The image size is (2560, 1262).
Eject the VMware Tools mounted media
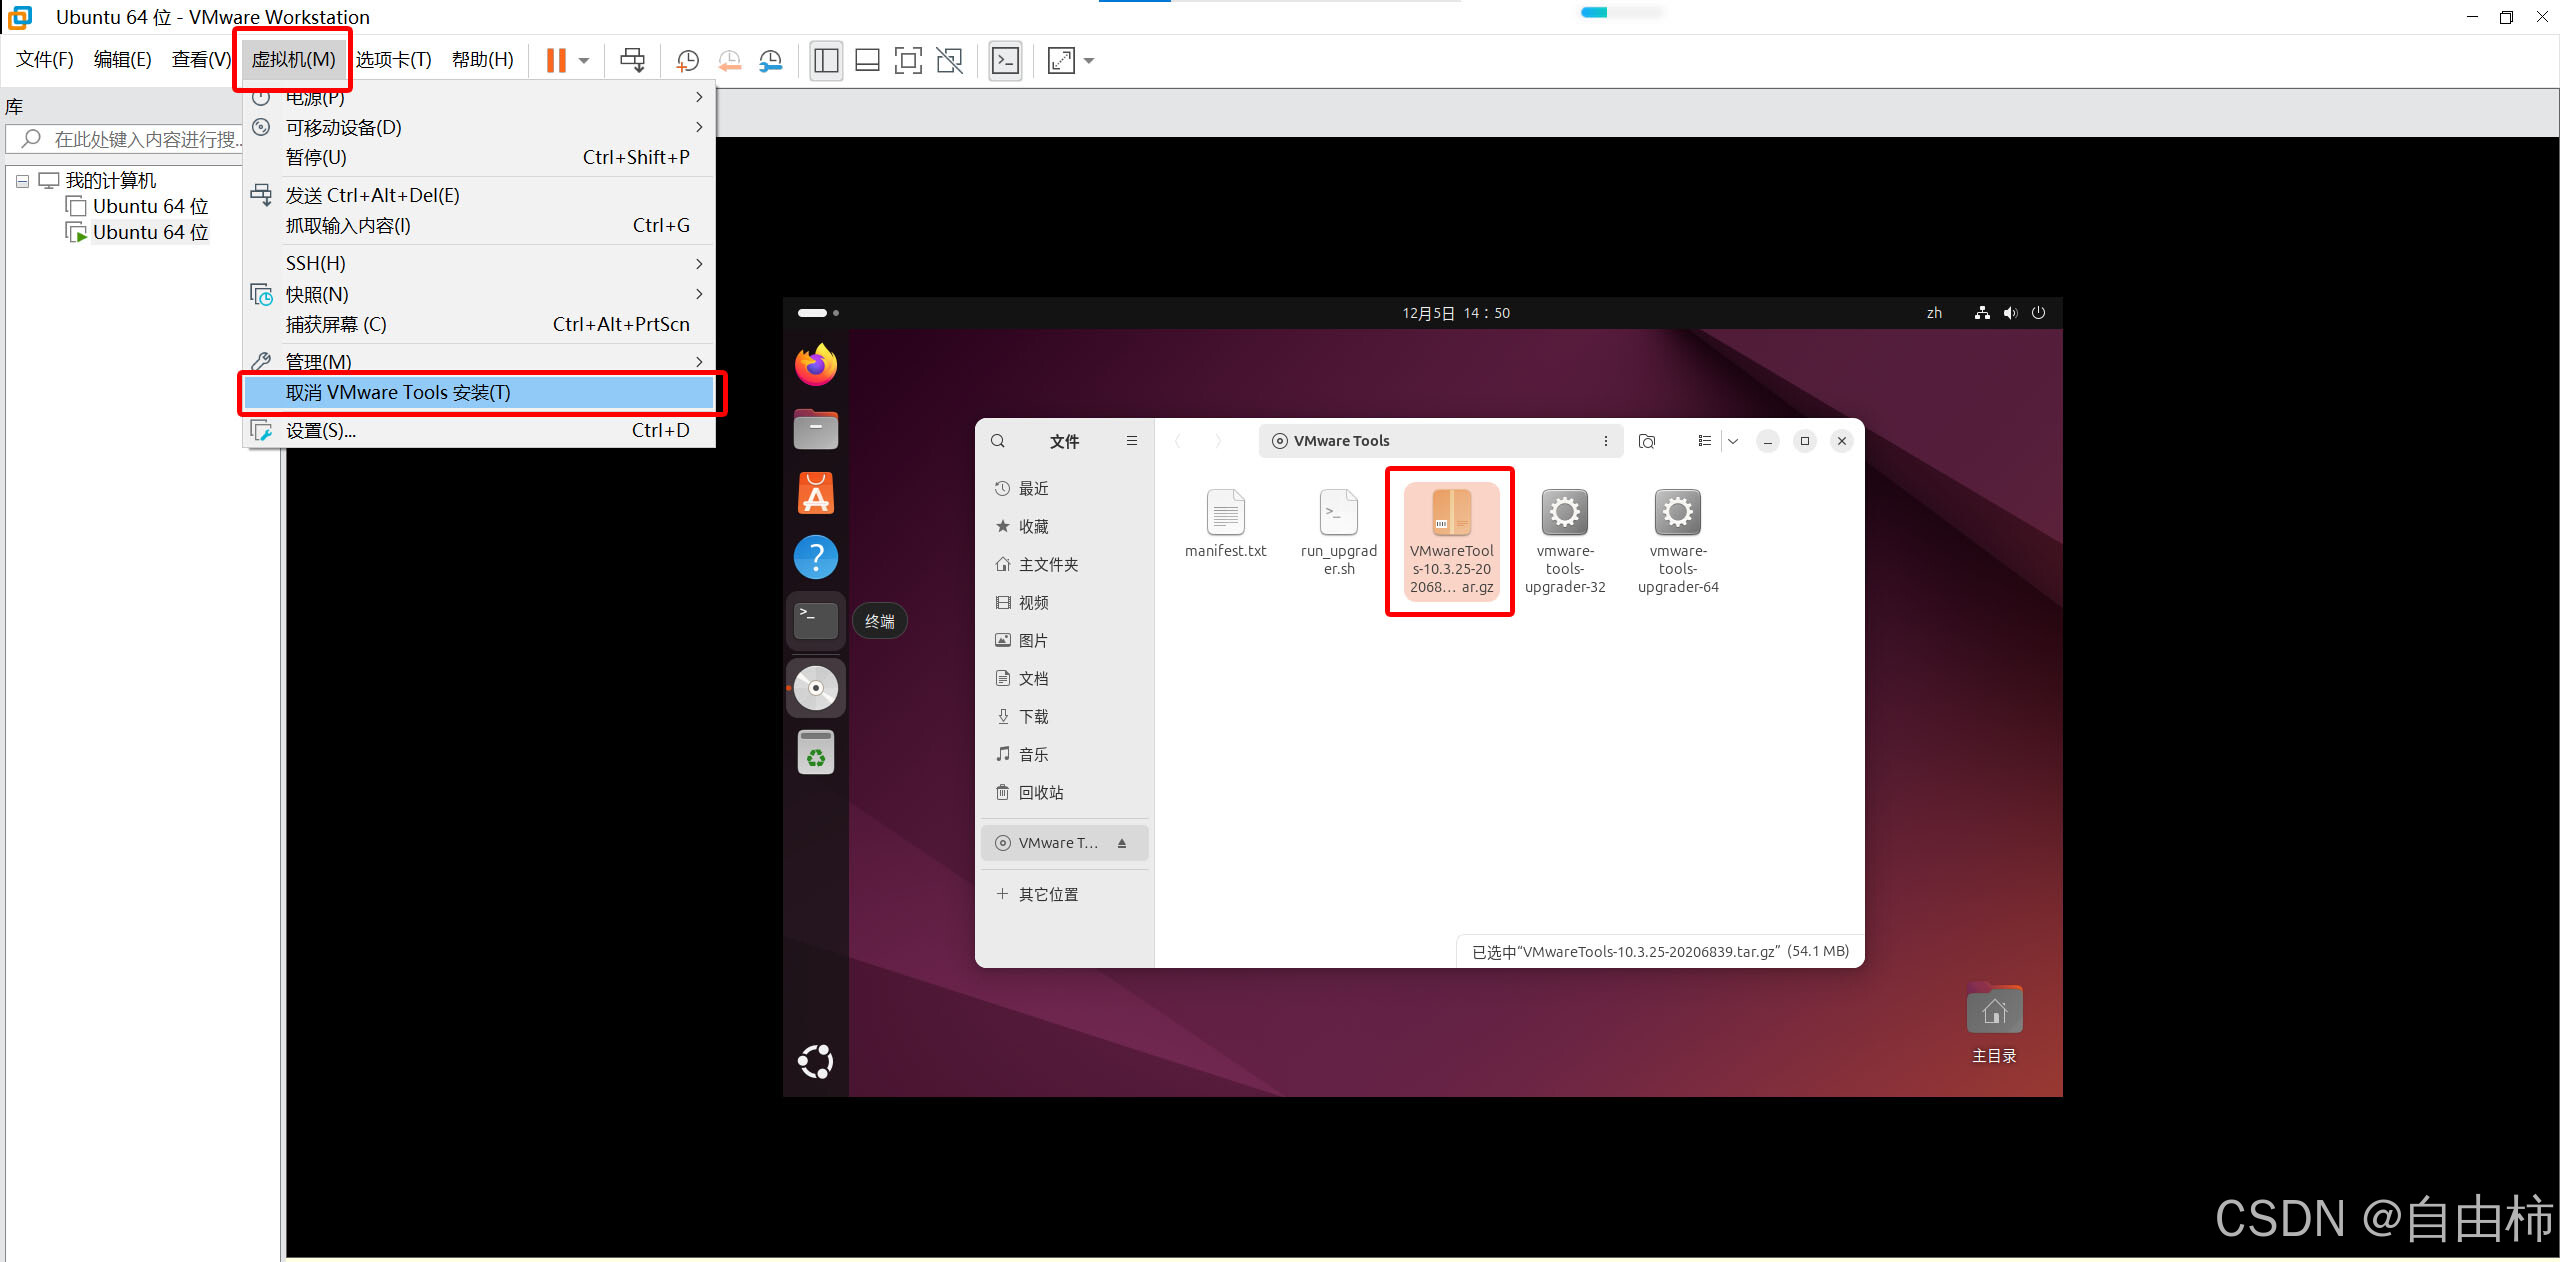pyautogui.click(x=1124, y=842)
